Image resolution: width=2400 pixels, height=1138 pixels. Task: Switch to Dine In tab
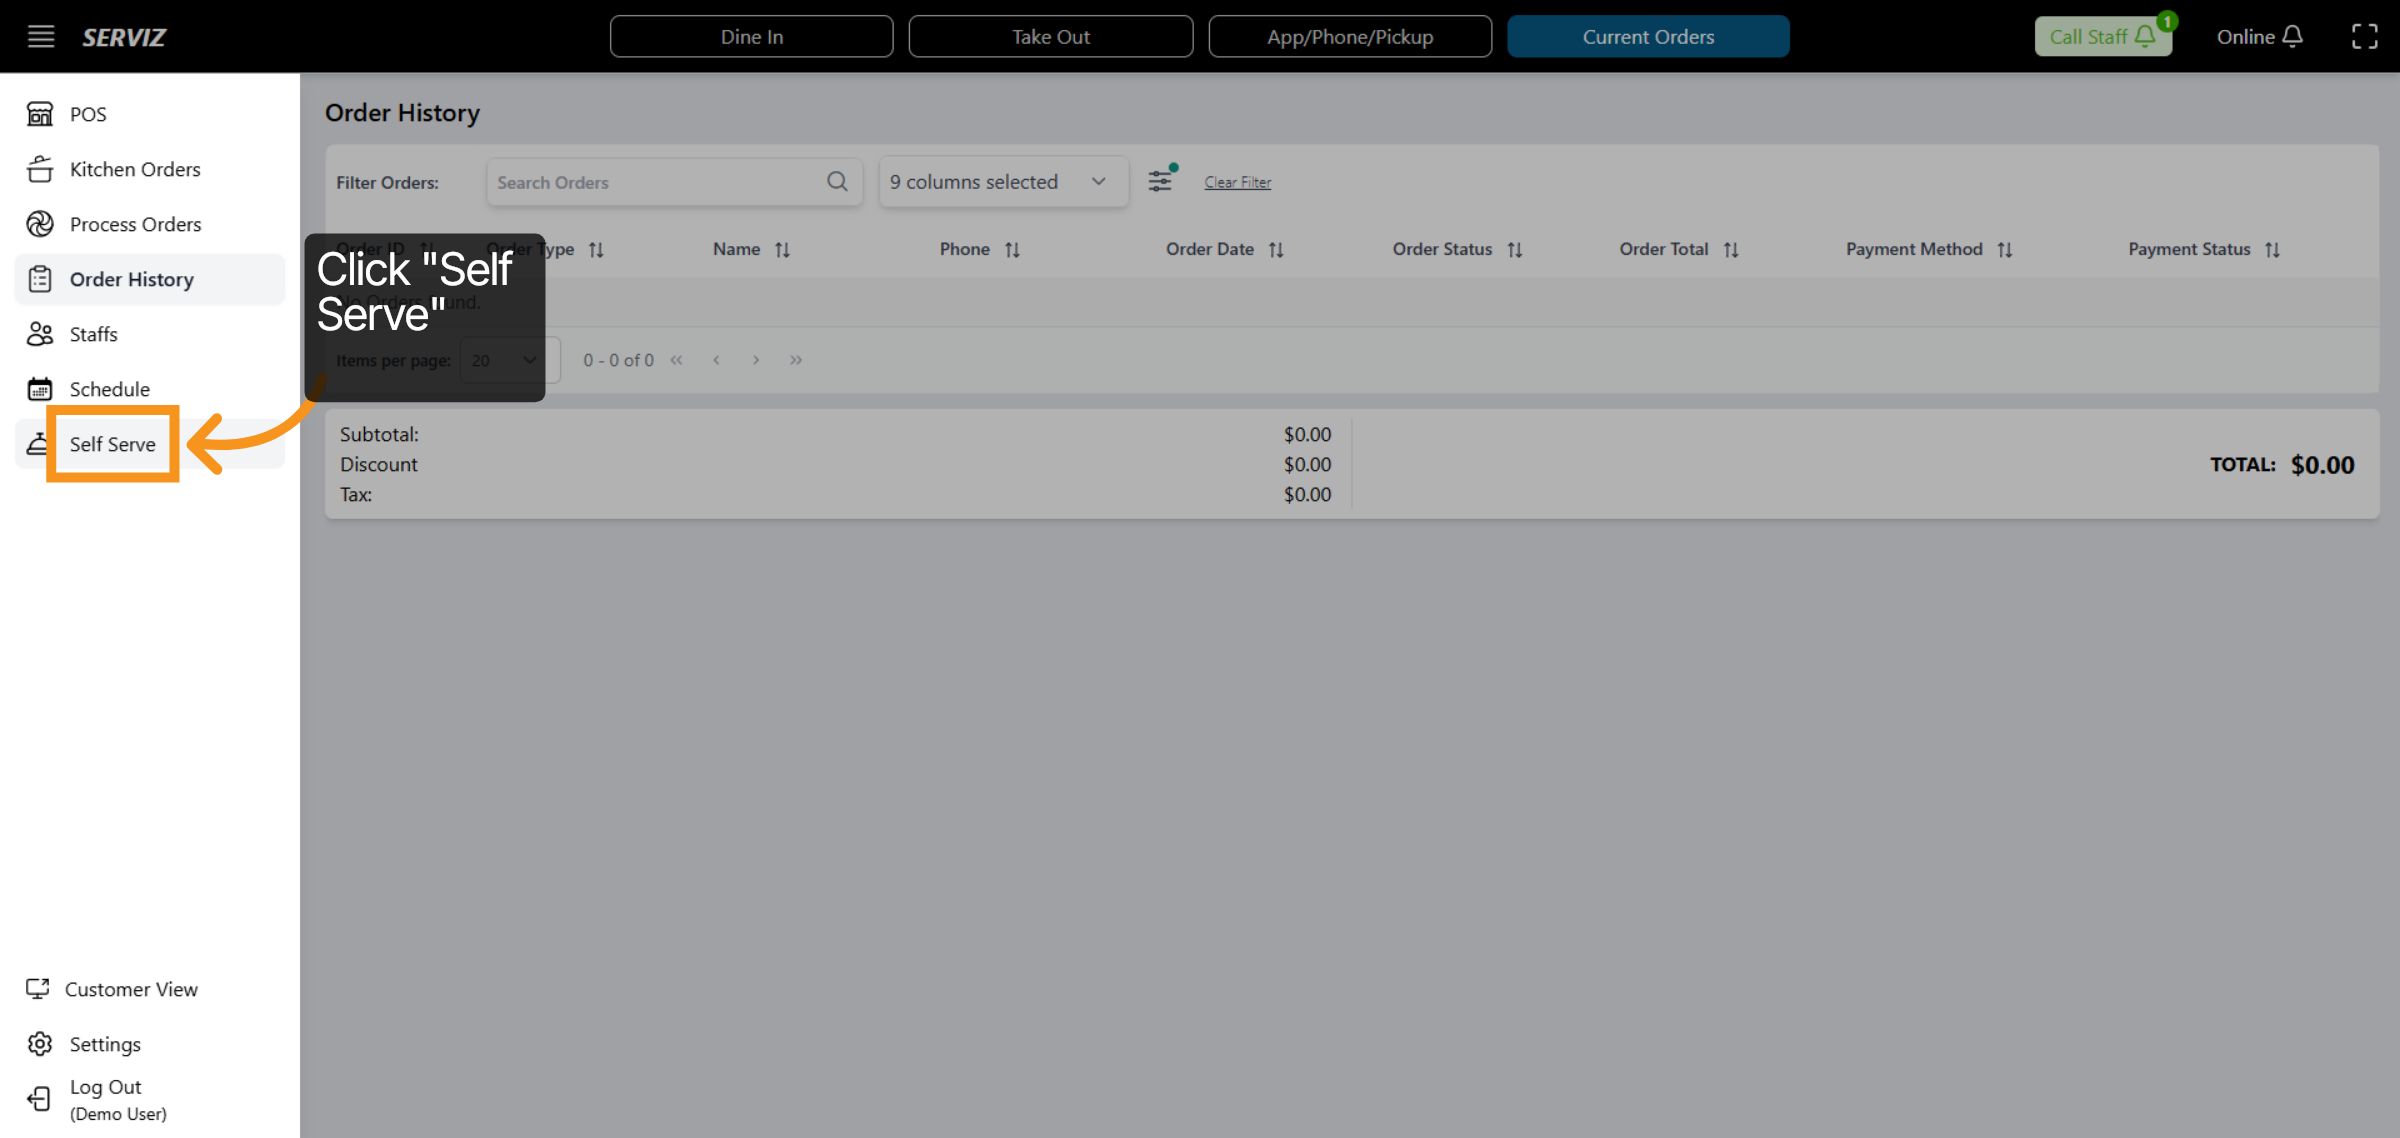pyautogui.click(x=751, y=37)
